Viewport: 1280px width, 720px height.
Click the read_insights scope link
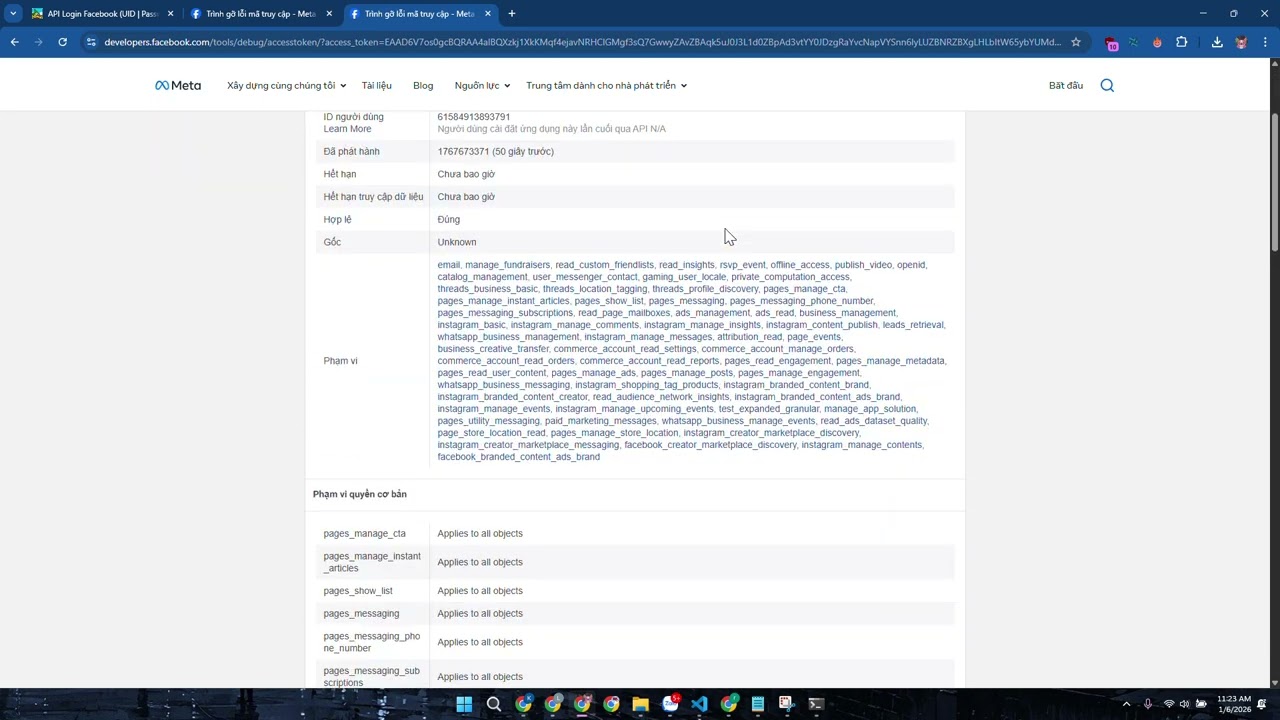coord(686,265)
